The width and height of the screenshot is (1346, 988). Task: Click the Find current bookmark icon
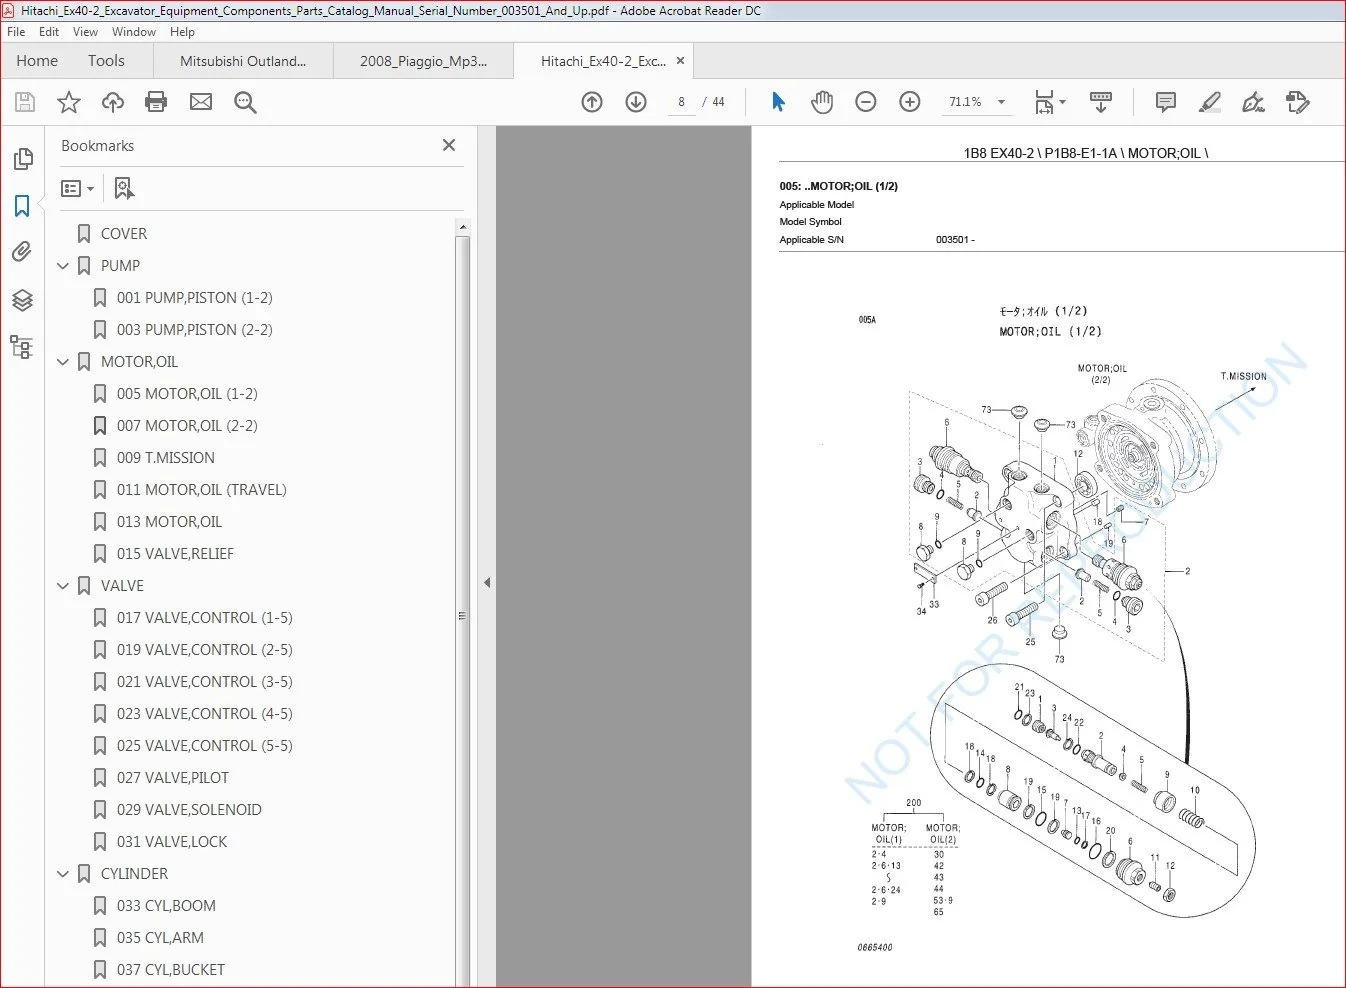click(124, 188)
